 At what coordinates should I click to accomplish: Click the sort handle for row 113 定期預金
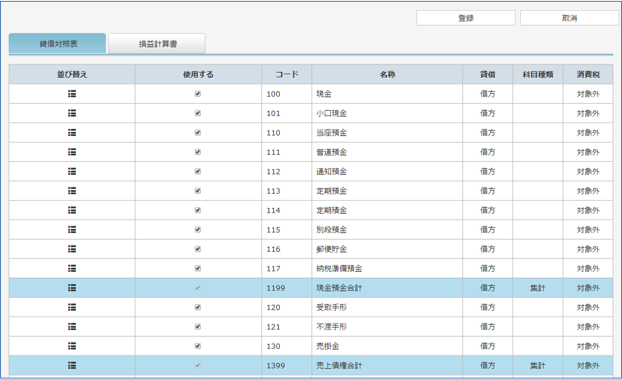pos(72,191)
